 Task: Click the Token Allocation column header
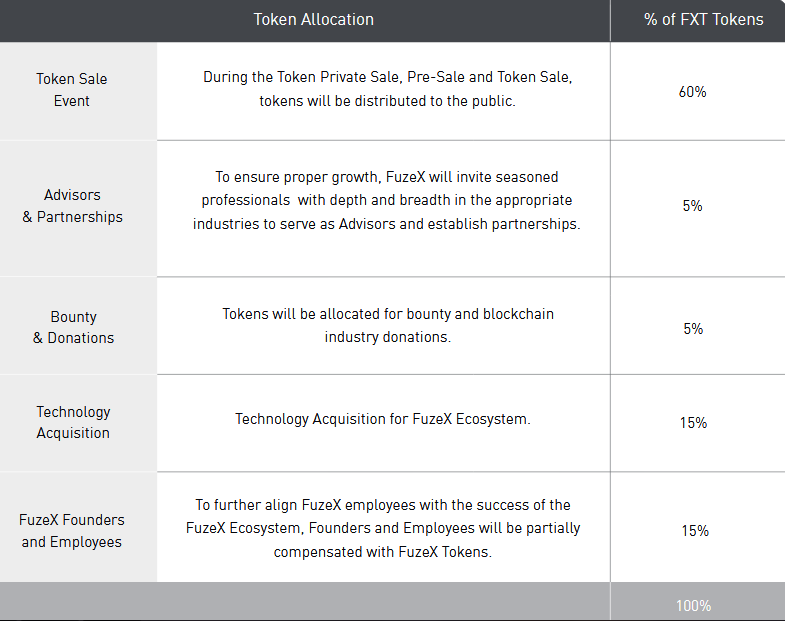313,20
